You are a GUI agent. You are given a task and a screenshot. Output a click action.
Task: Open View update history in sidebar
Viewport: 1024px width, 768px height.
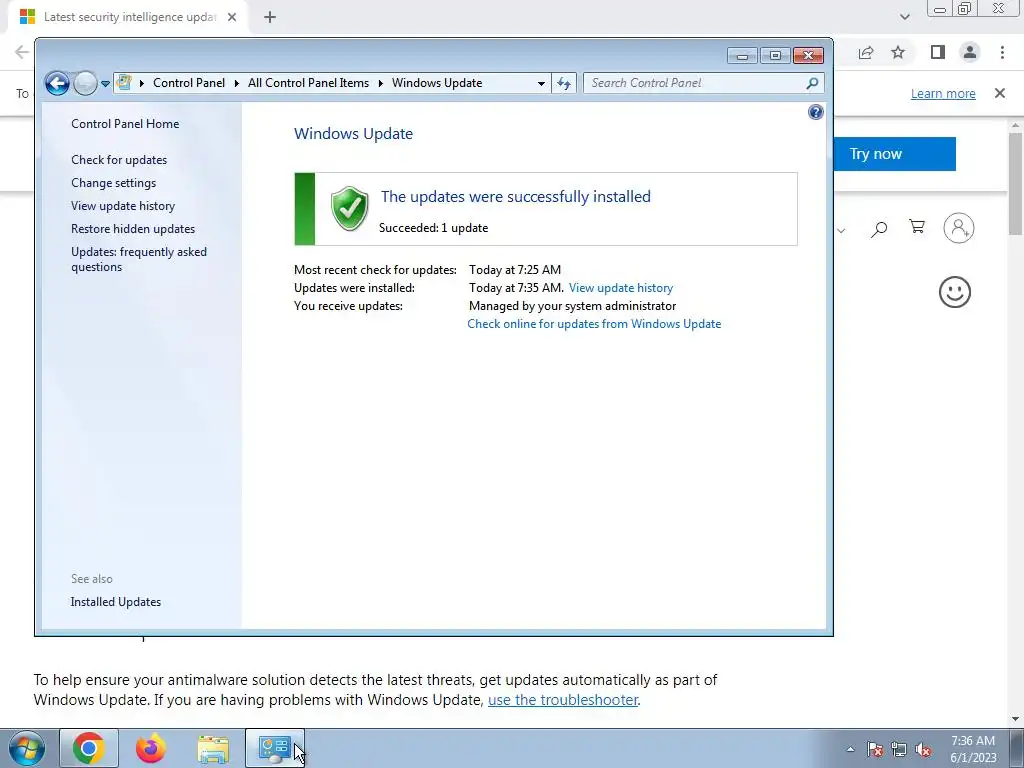coord(123,206)
